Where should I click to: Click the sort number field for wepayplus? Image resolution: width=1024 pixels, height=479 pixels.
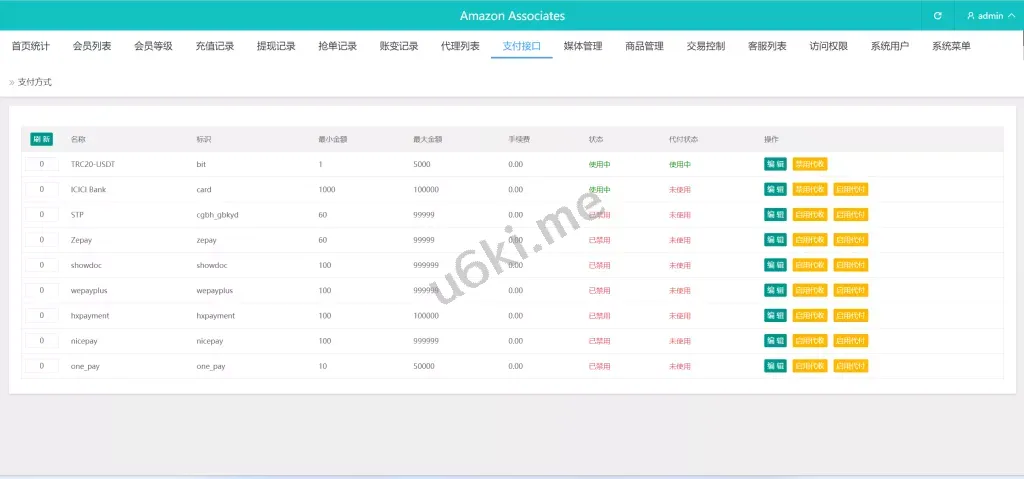[x=42, y=290]
